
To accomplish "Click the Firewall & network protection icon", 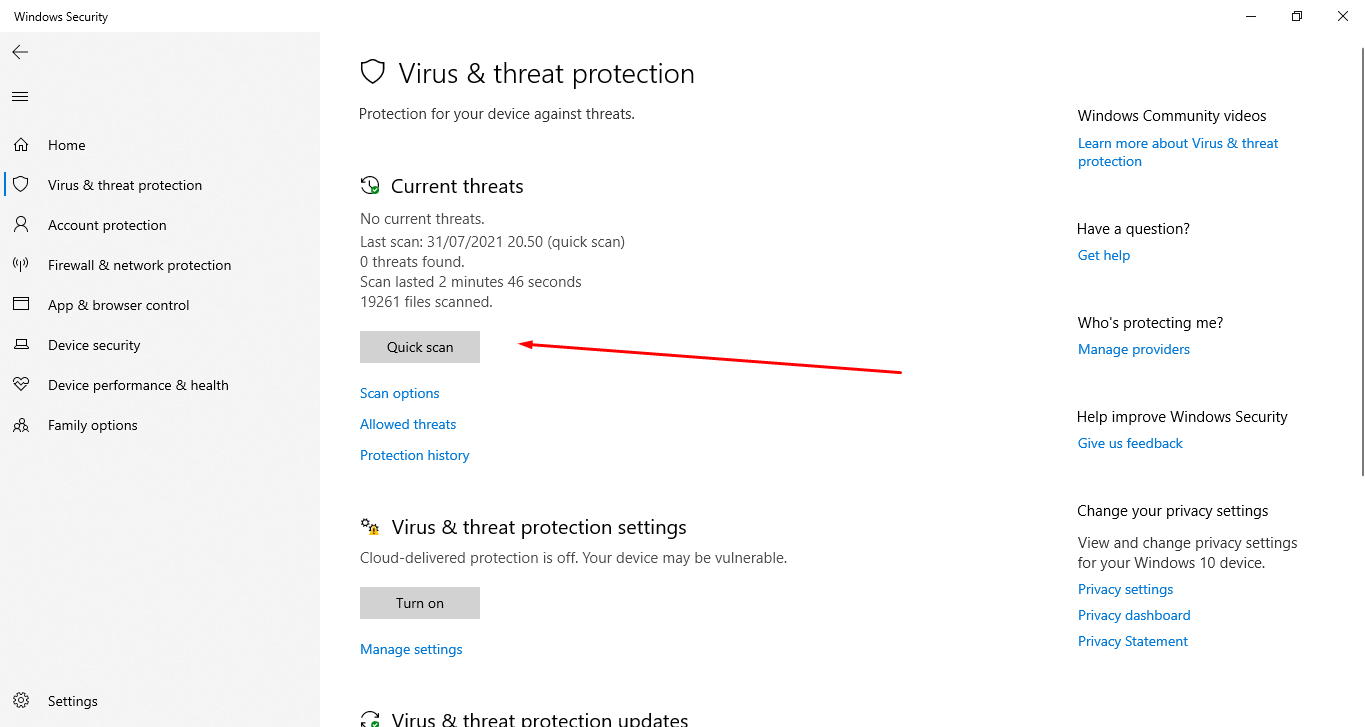I will (21, 265).
